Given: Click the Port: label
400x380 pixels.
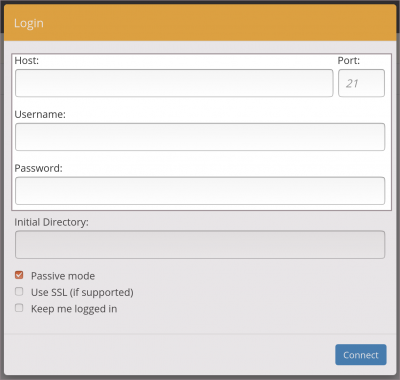Looking at the screenshot, I should click(x=349, y=61).
